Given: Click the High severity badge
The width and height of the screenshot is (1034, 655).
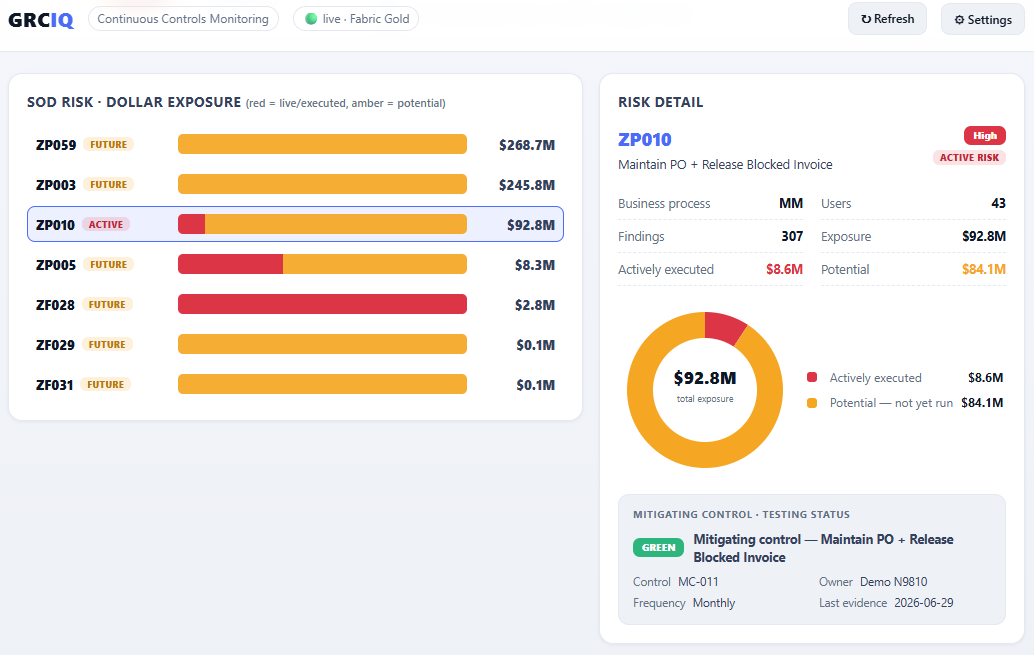Looking at the screenshot, I should tap(985, 135).
